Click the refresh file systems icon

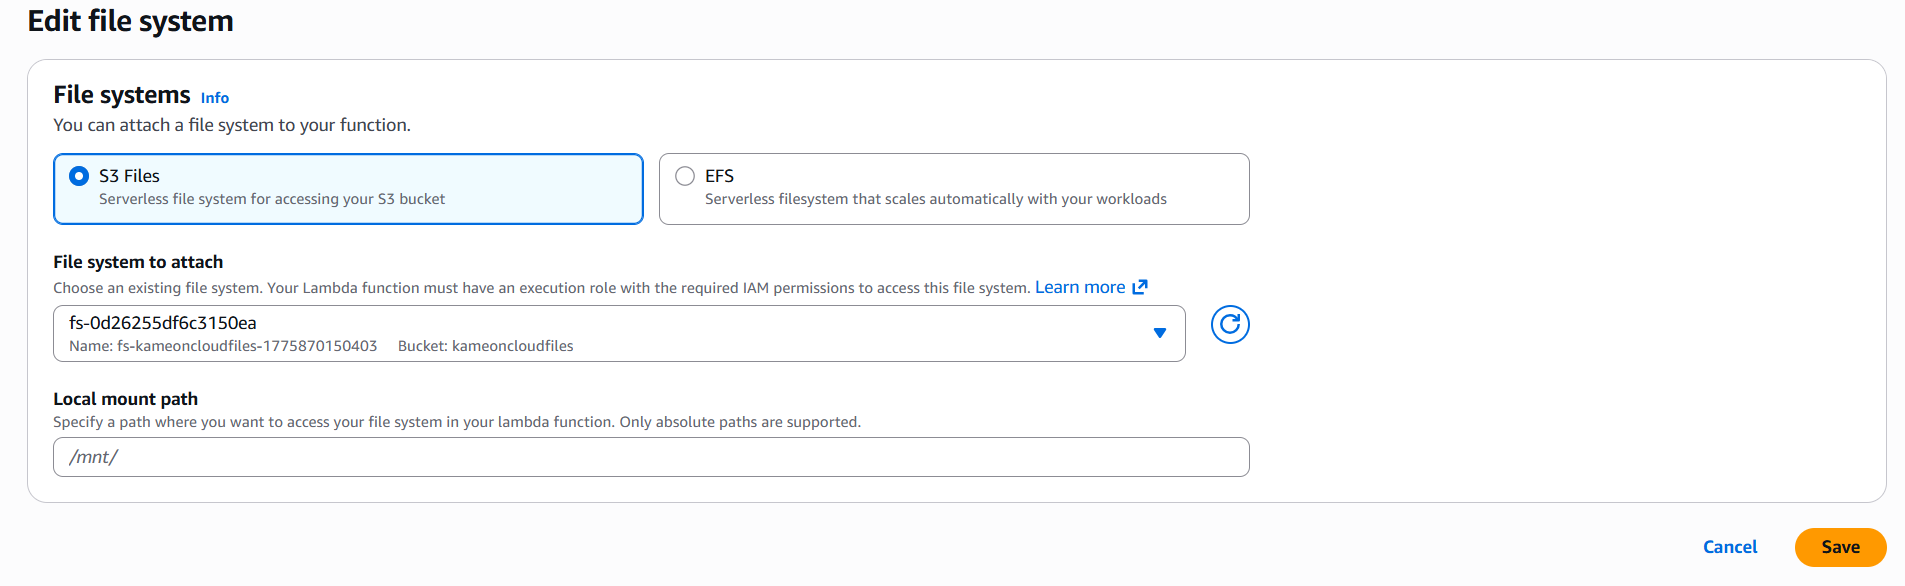(x=1230, y=325)
